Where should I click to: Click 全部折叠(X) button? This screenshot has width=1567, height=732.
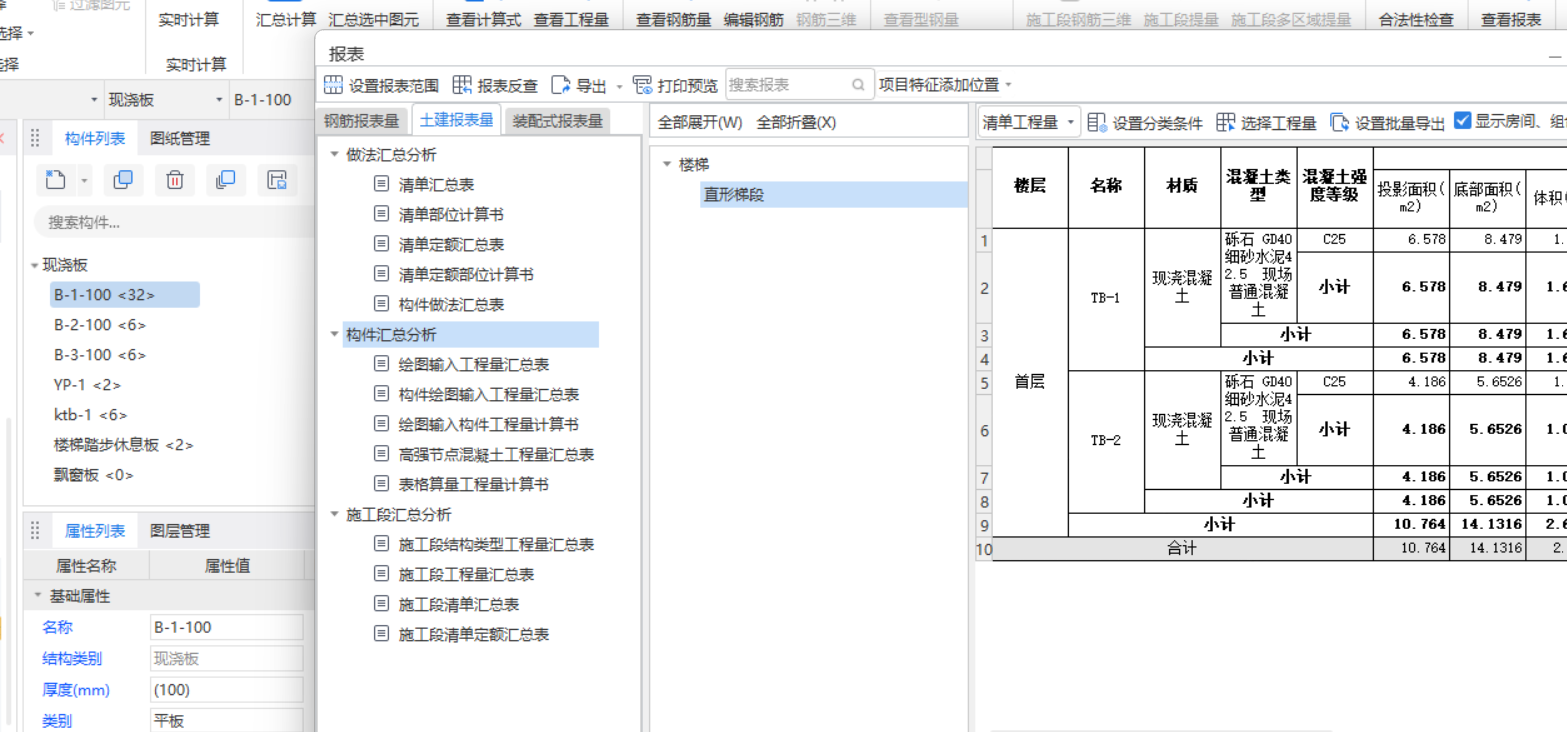tap(796, 122)
